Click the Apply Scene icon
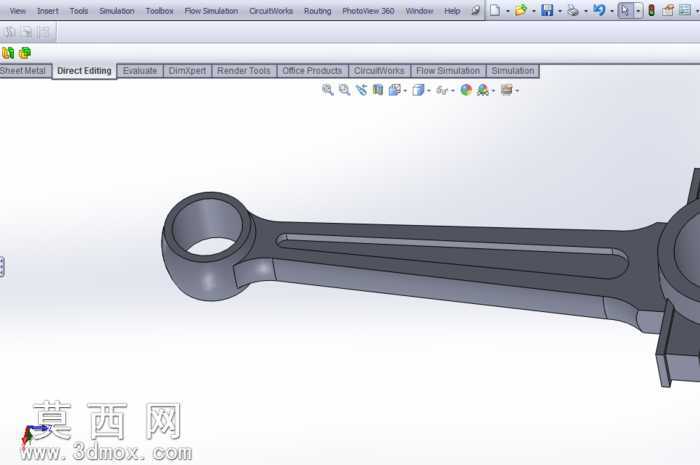 tap(483, 90)
